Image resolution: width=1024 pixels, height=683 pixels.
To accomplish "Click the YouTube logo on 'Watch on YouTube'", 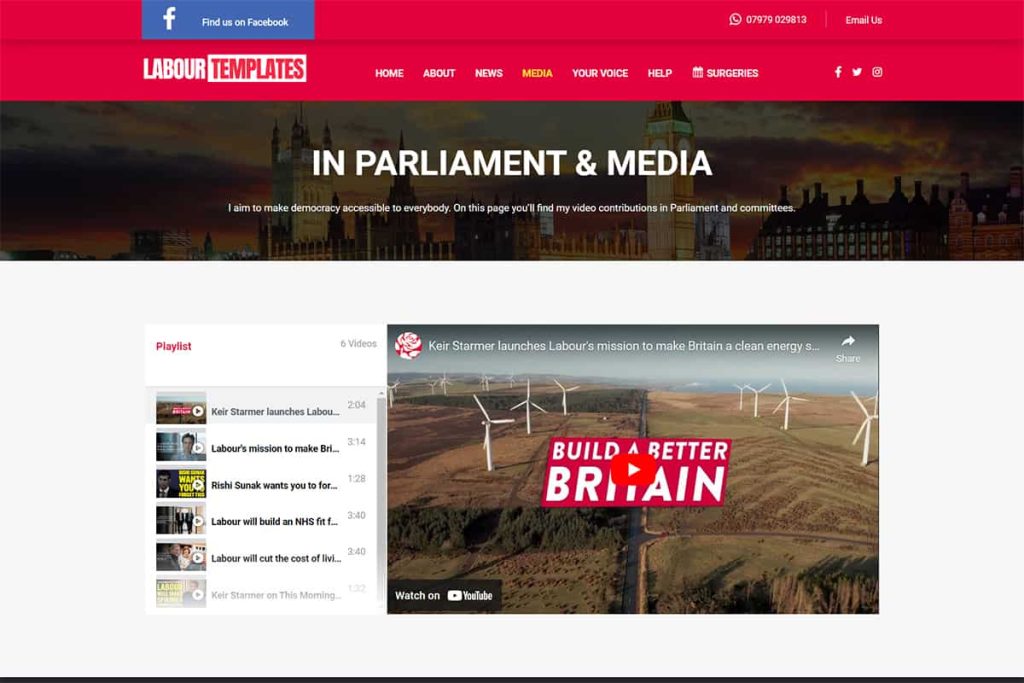I will click(469, 594).
